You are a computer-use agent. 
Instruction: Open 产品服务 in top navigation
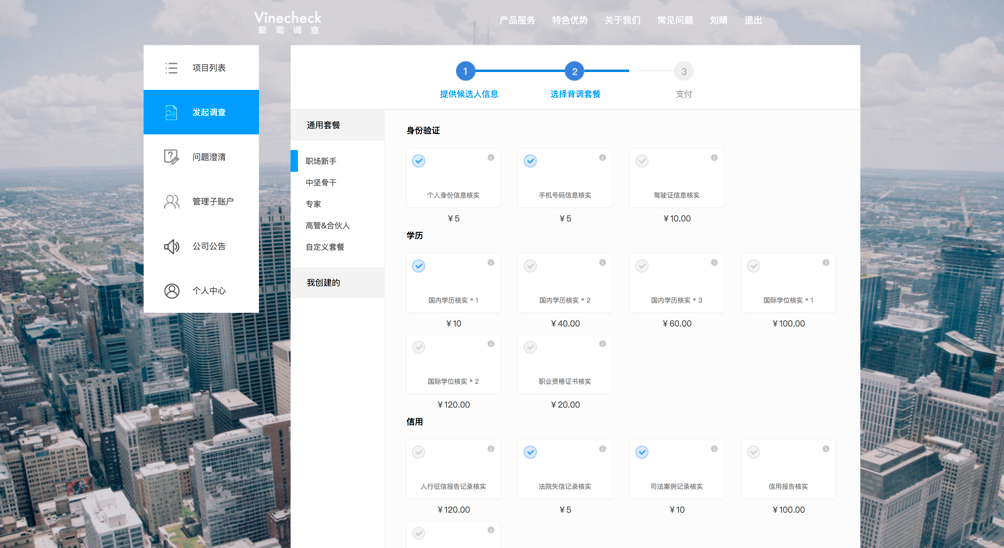click(517, 21)
